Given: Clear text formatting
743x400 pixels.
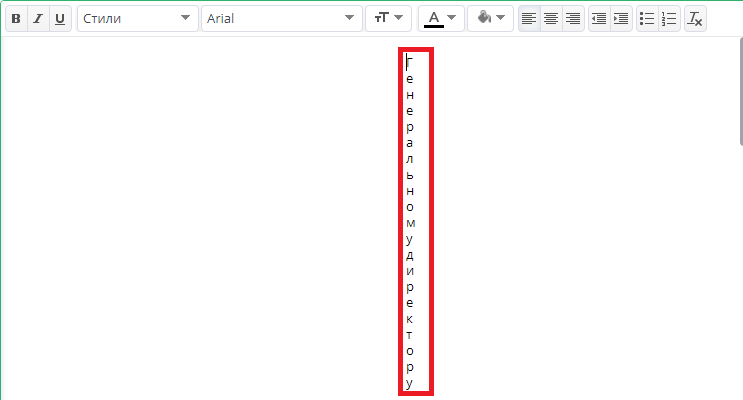Looking at the screenshot, I should coord(695,18).
